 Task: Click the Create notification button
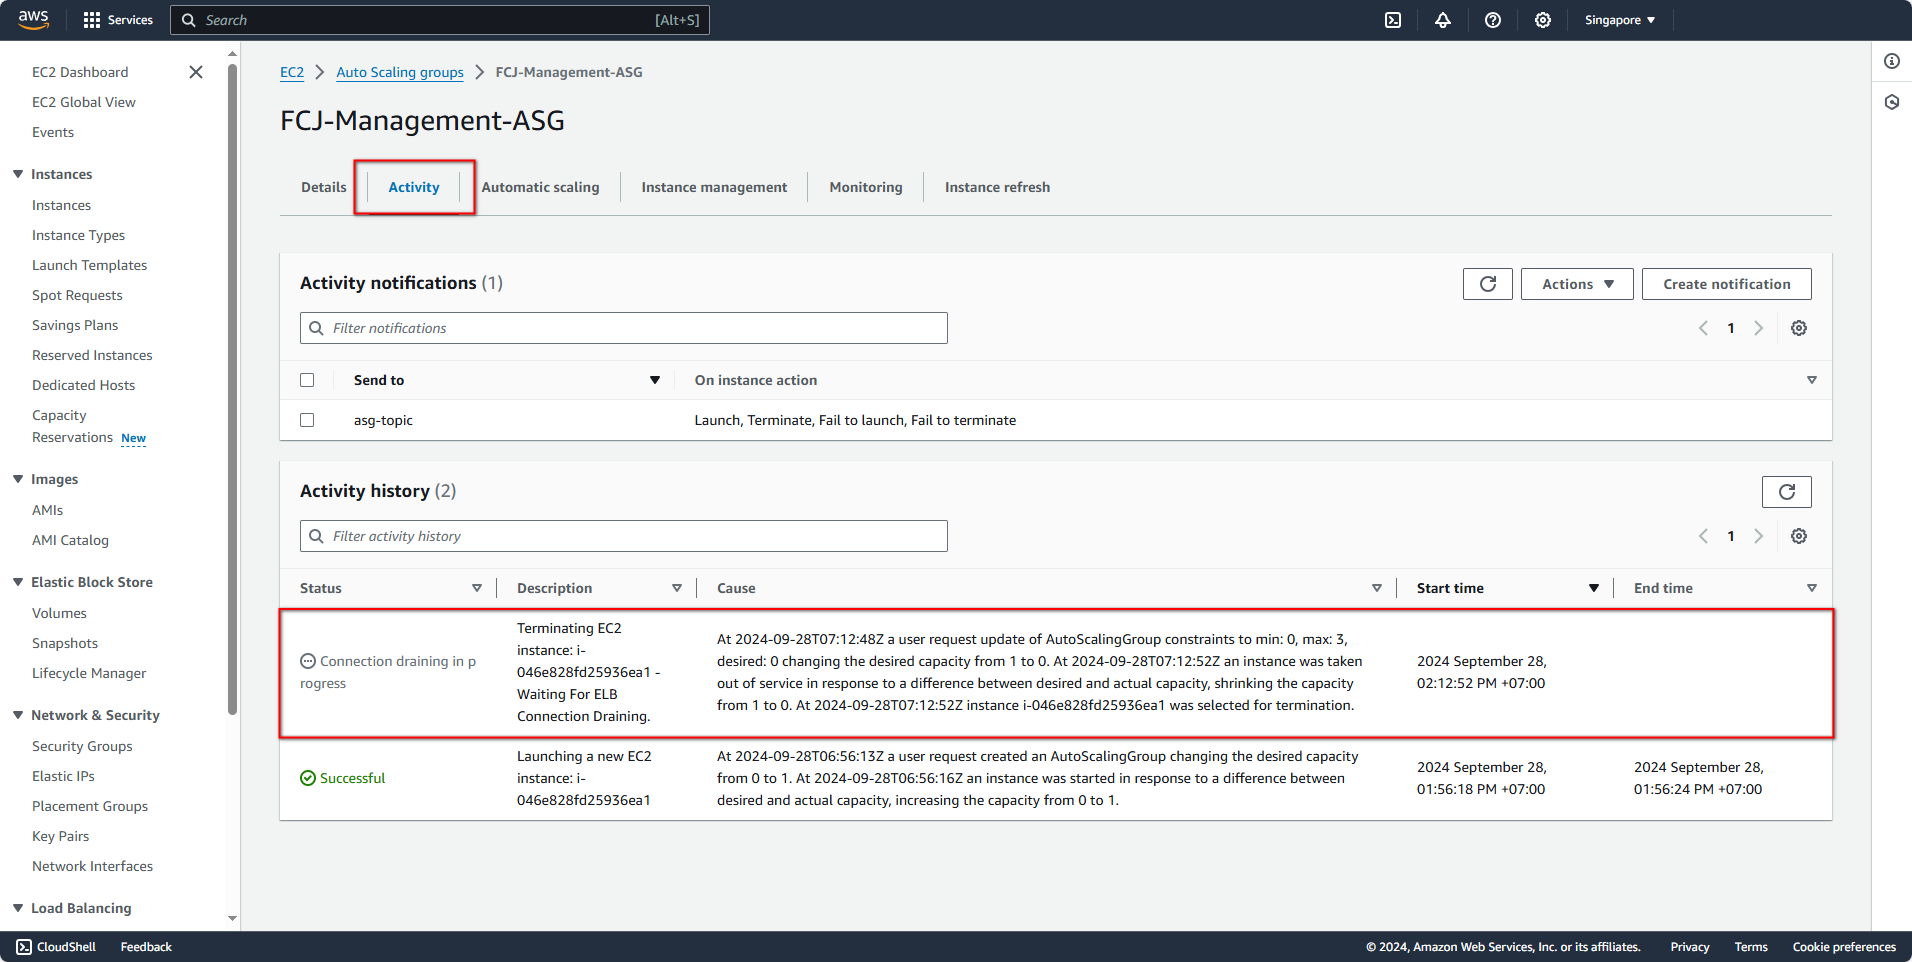pyautogui.click(x=1727, y=284)
